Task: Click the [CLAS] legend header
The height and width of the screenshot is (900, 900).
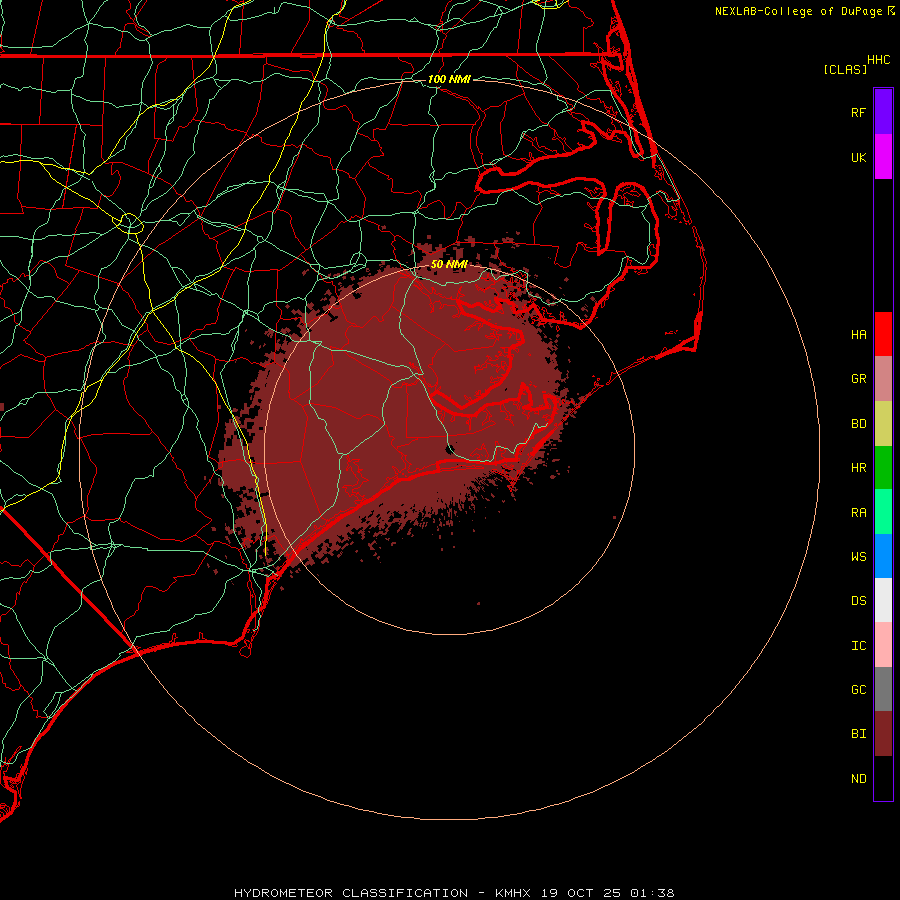Action: [x=845, y=69]
